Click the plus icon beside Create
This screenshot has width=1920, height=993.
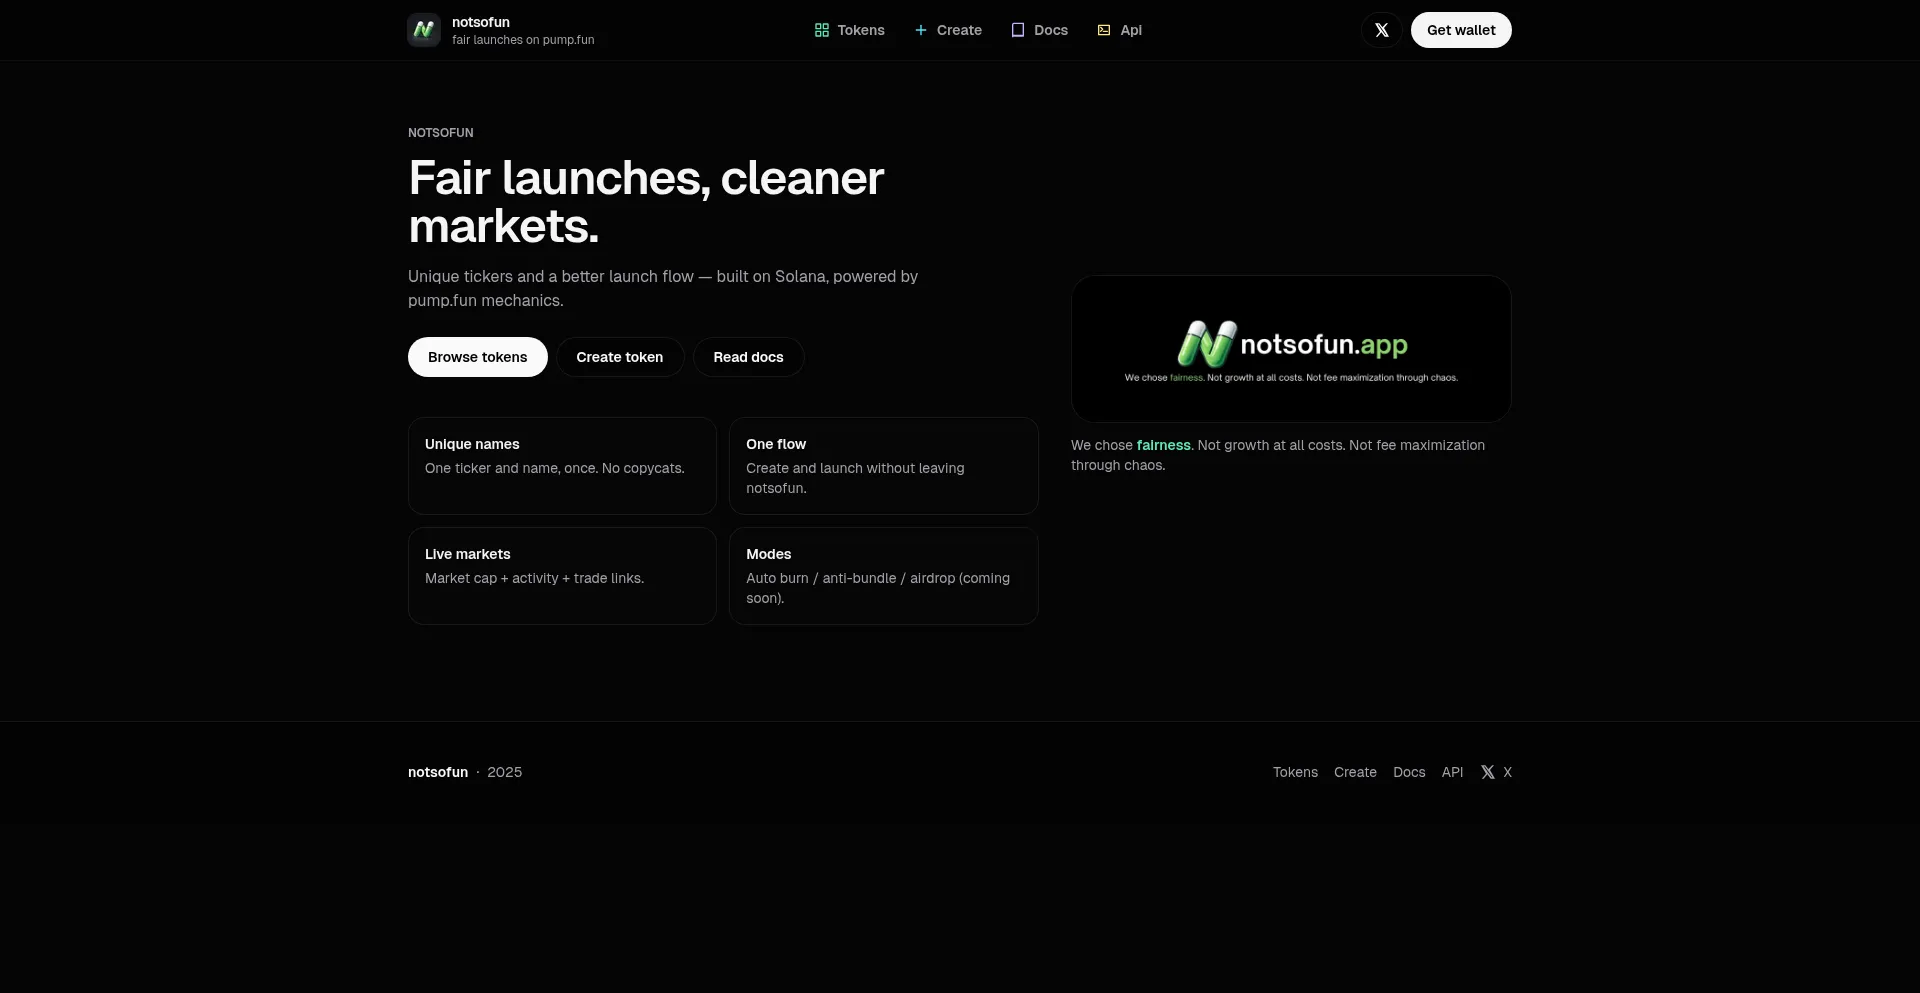(x=920, y=30)
